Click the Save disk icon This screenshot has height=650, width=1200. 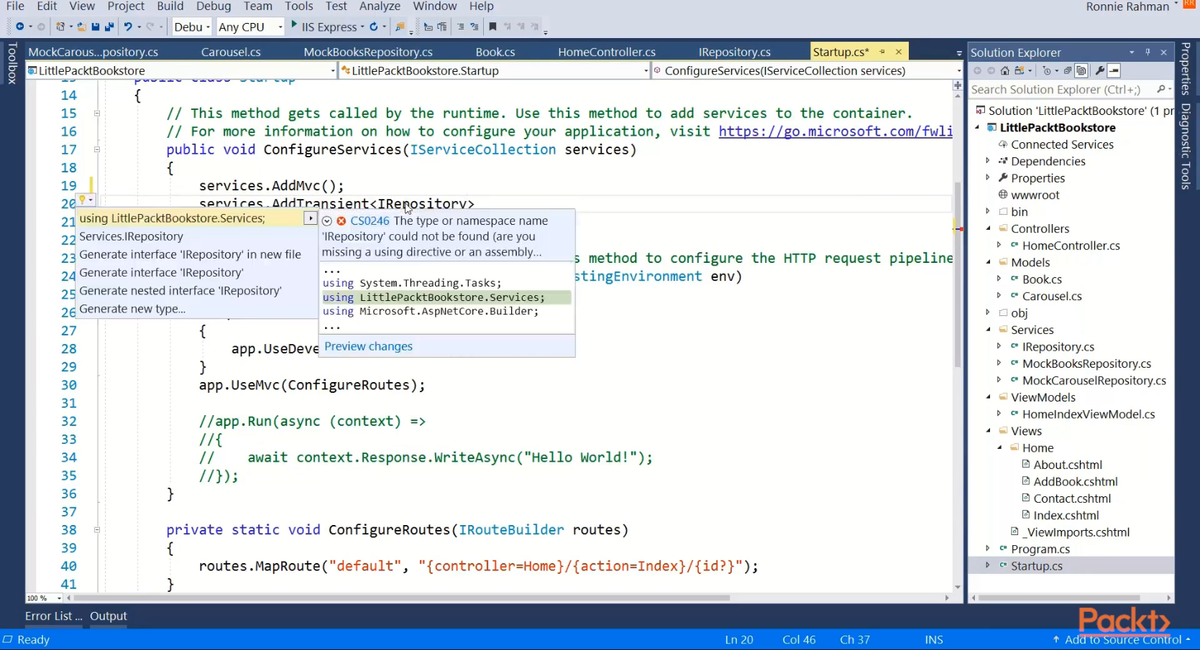[x=95, y=27]
